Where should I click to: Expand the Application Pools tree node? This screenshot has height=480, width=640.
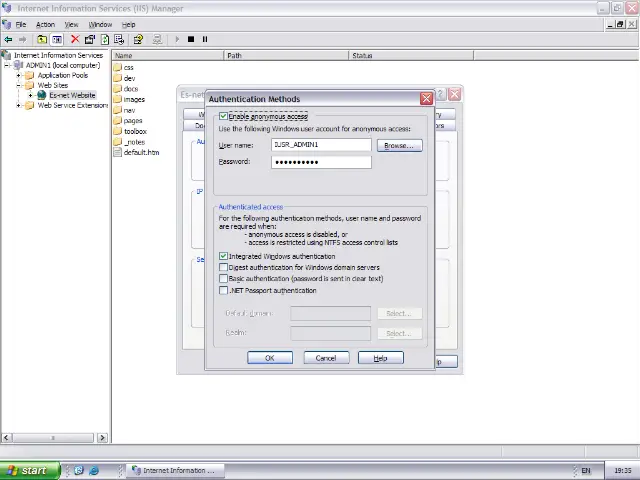(19, 75)
